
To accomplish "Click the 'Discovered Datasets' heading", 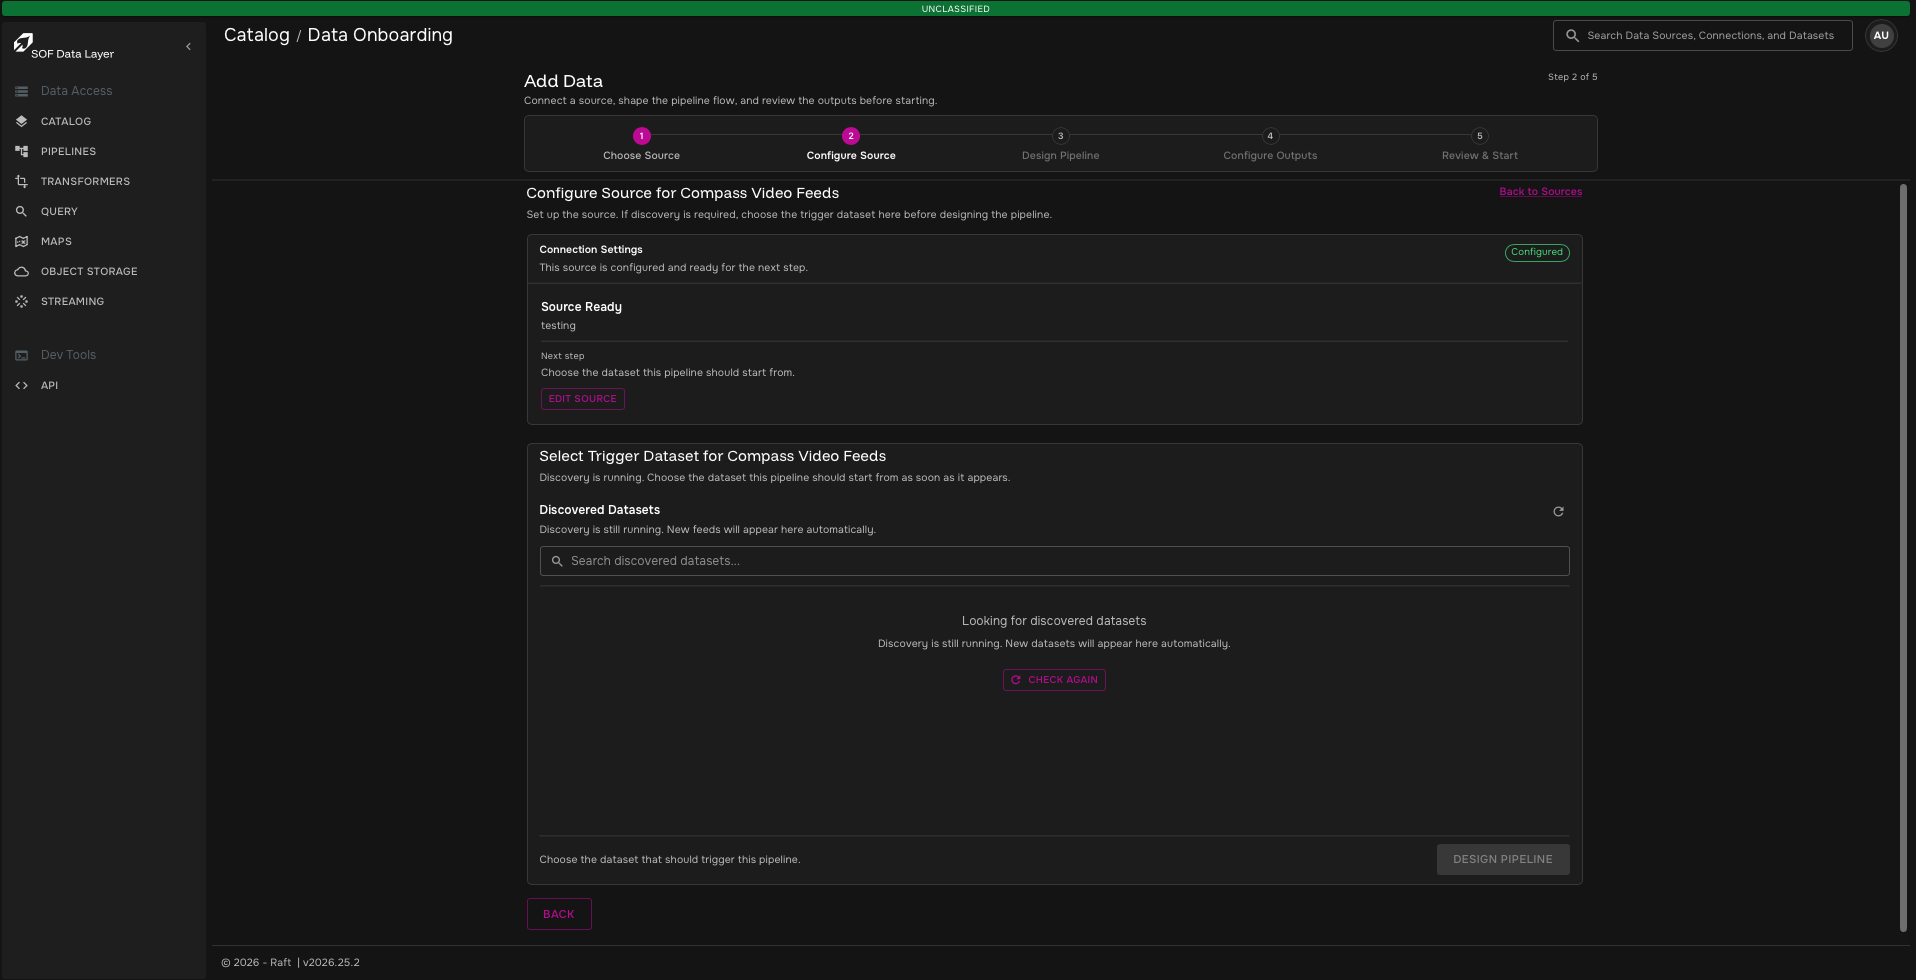I will (x=599, y=510).
